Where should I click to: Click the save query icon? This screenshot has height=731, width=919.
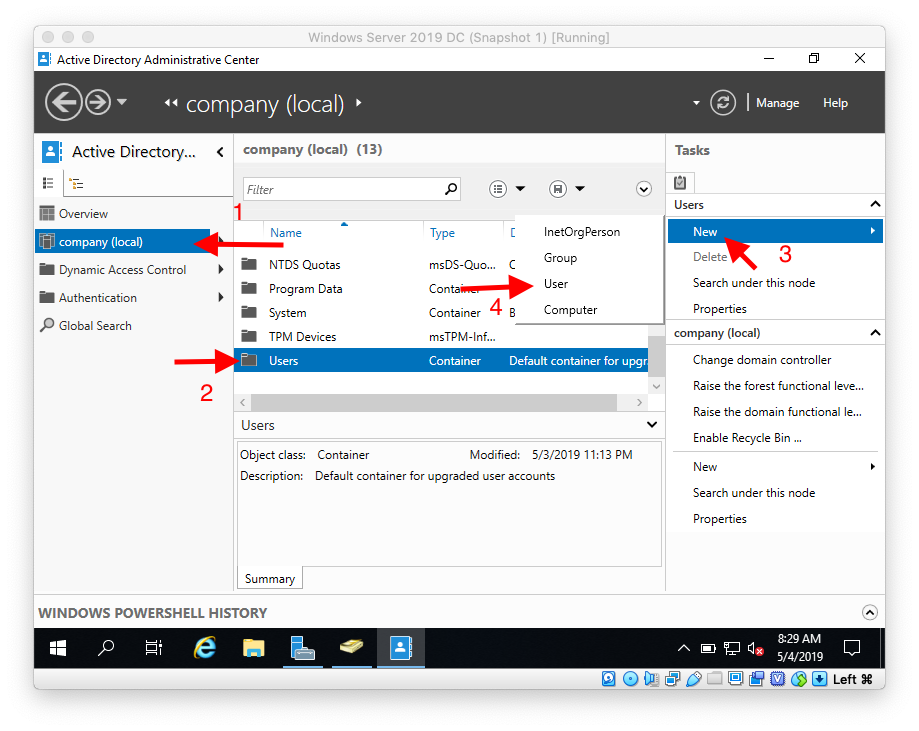558,189
